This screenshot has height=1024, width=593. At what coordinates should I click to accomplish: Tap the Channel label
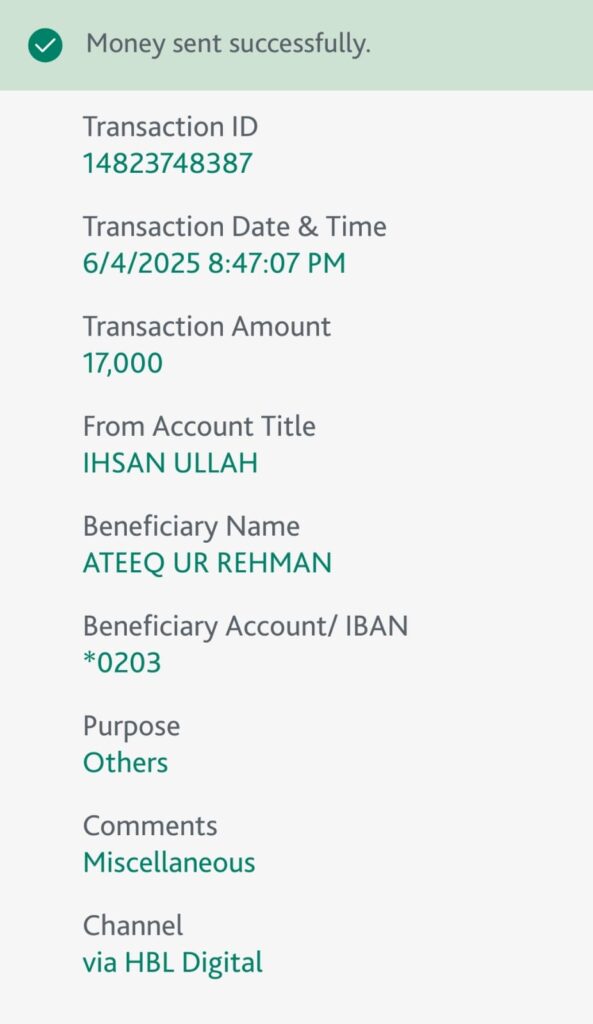(x=133, y=926)
